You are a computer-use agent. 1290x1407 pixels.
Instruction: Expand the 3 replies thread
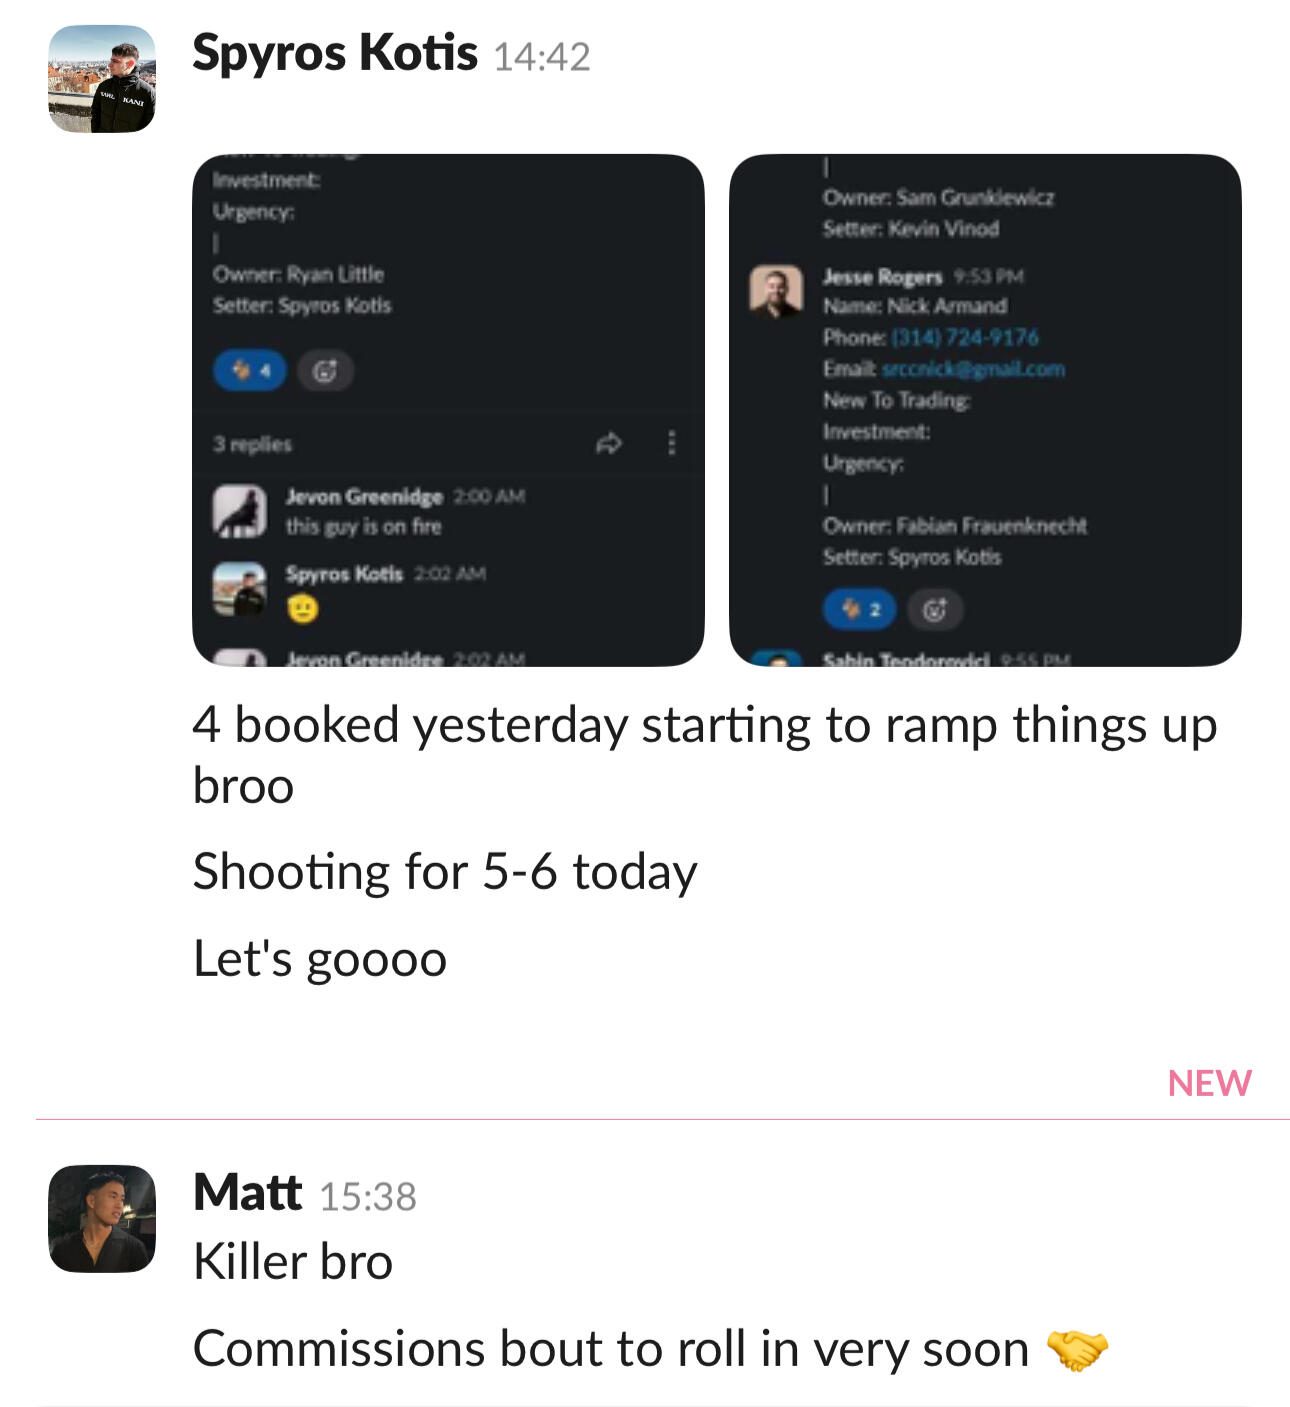point(252,444)
